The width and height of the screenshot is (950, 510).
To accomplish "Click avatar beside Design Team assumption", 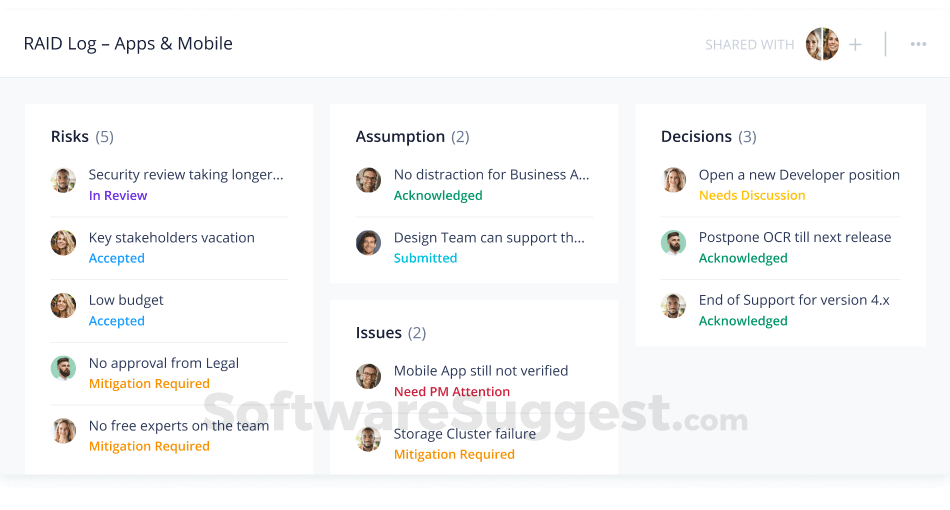I will 368,243.
